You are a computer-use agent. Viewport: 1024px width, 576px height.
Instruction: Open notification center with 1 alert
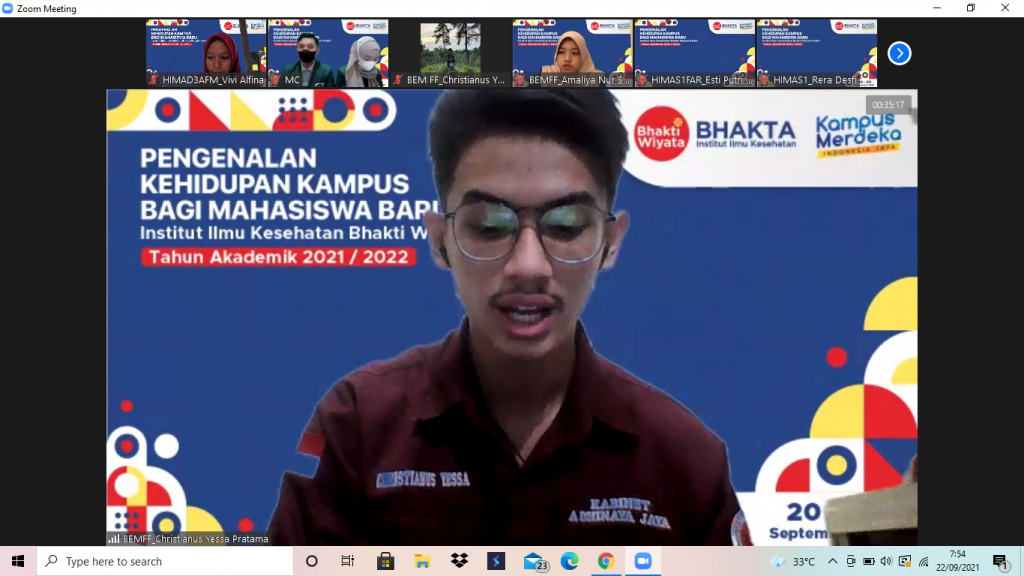tap(1000, 562)
